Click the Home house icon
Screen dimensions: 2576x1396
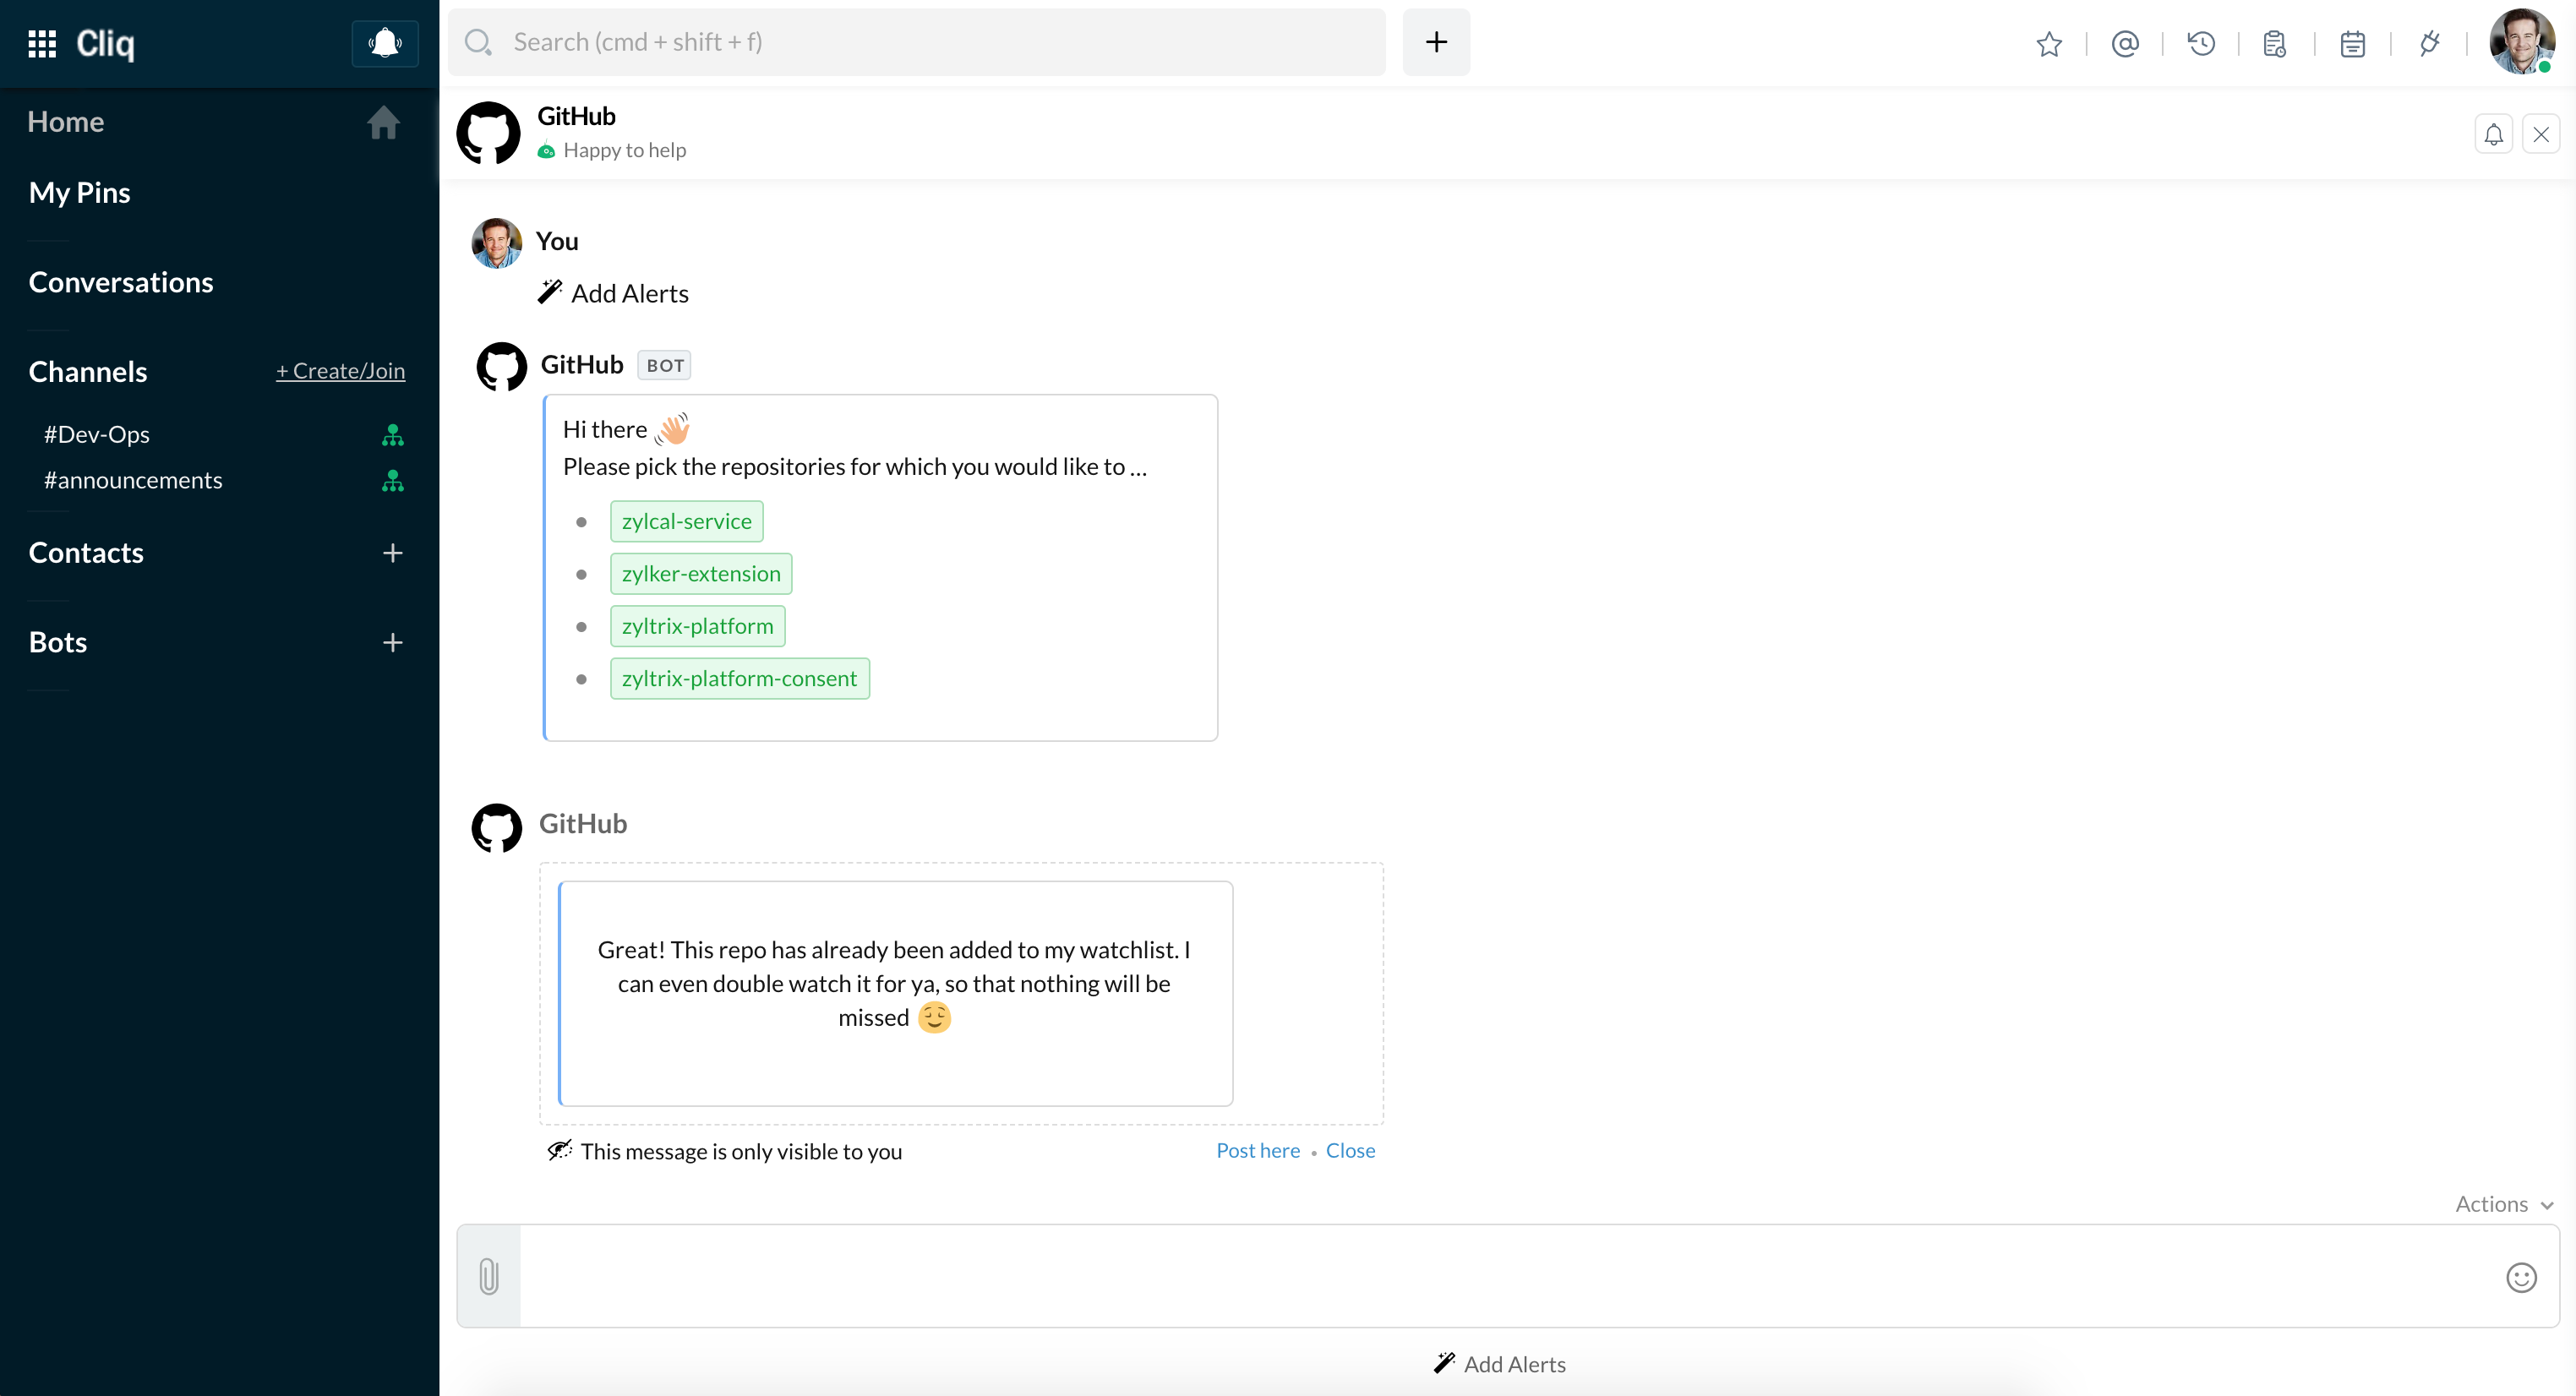(x=383, y=122)
